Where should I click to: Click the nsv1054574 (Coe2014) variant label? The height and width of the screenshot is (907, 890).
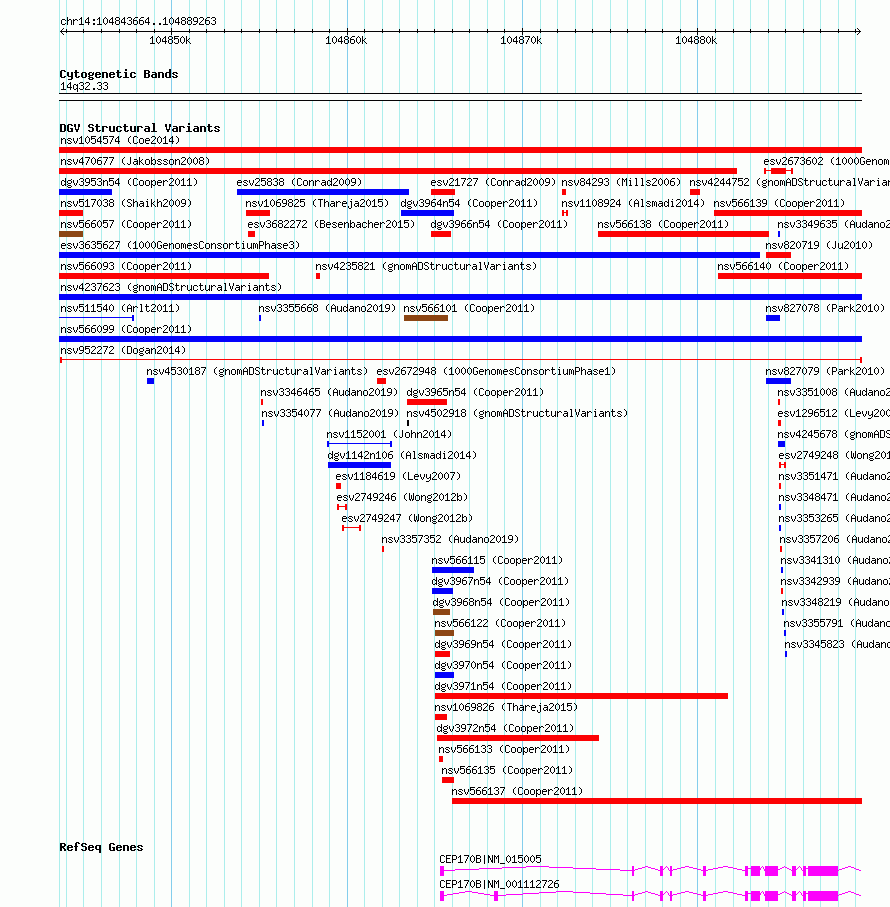click(120, 141)
